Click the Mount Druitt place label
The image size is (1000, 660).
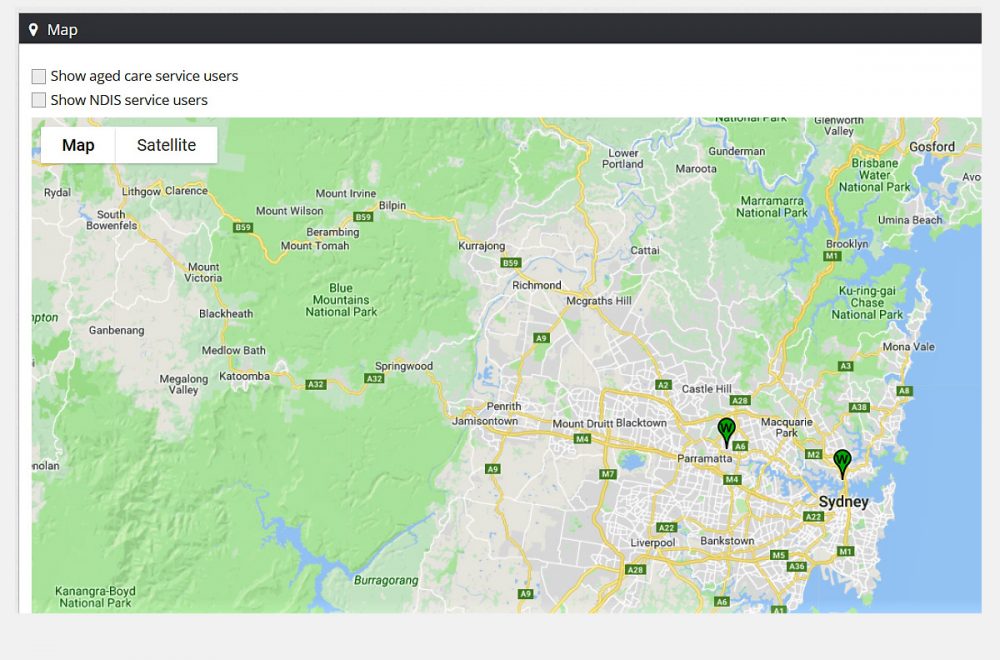pos(583,423)
